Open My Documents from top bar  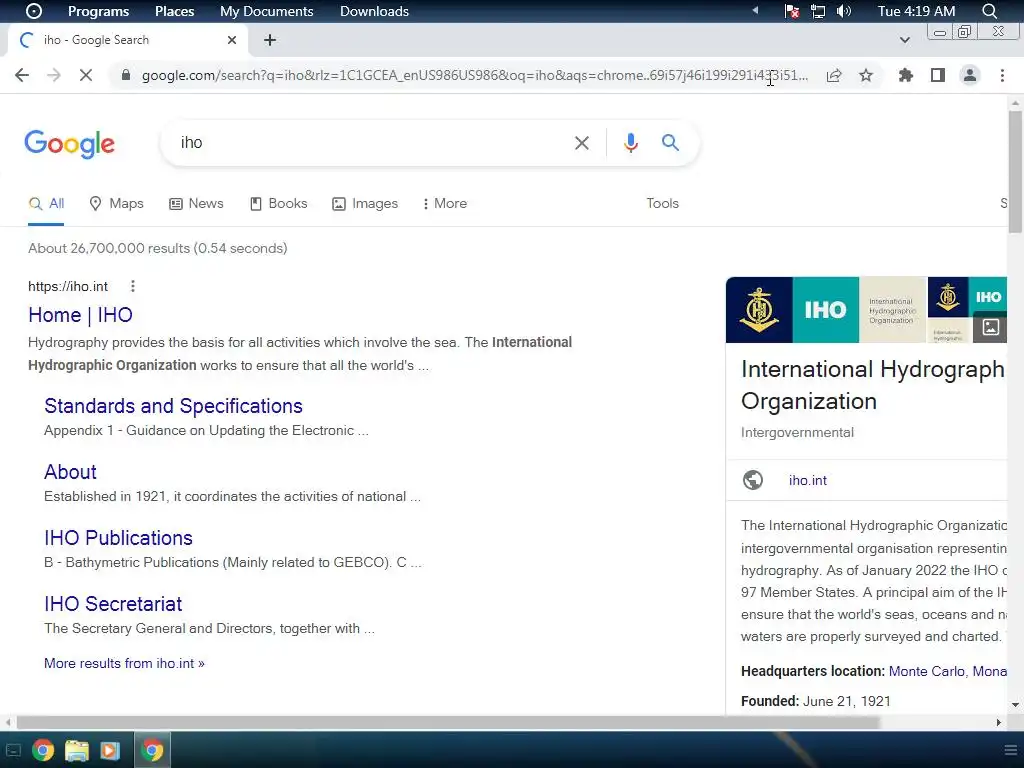point(266,11)
